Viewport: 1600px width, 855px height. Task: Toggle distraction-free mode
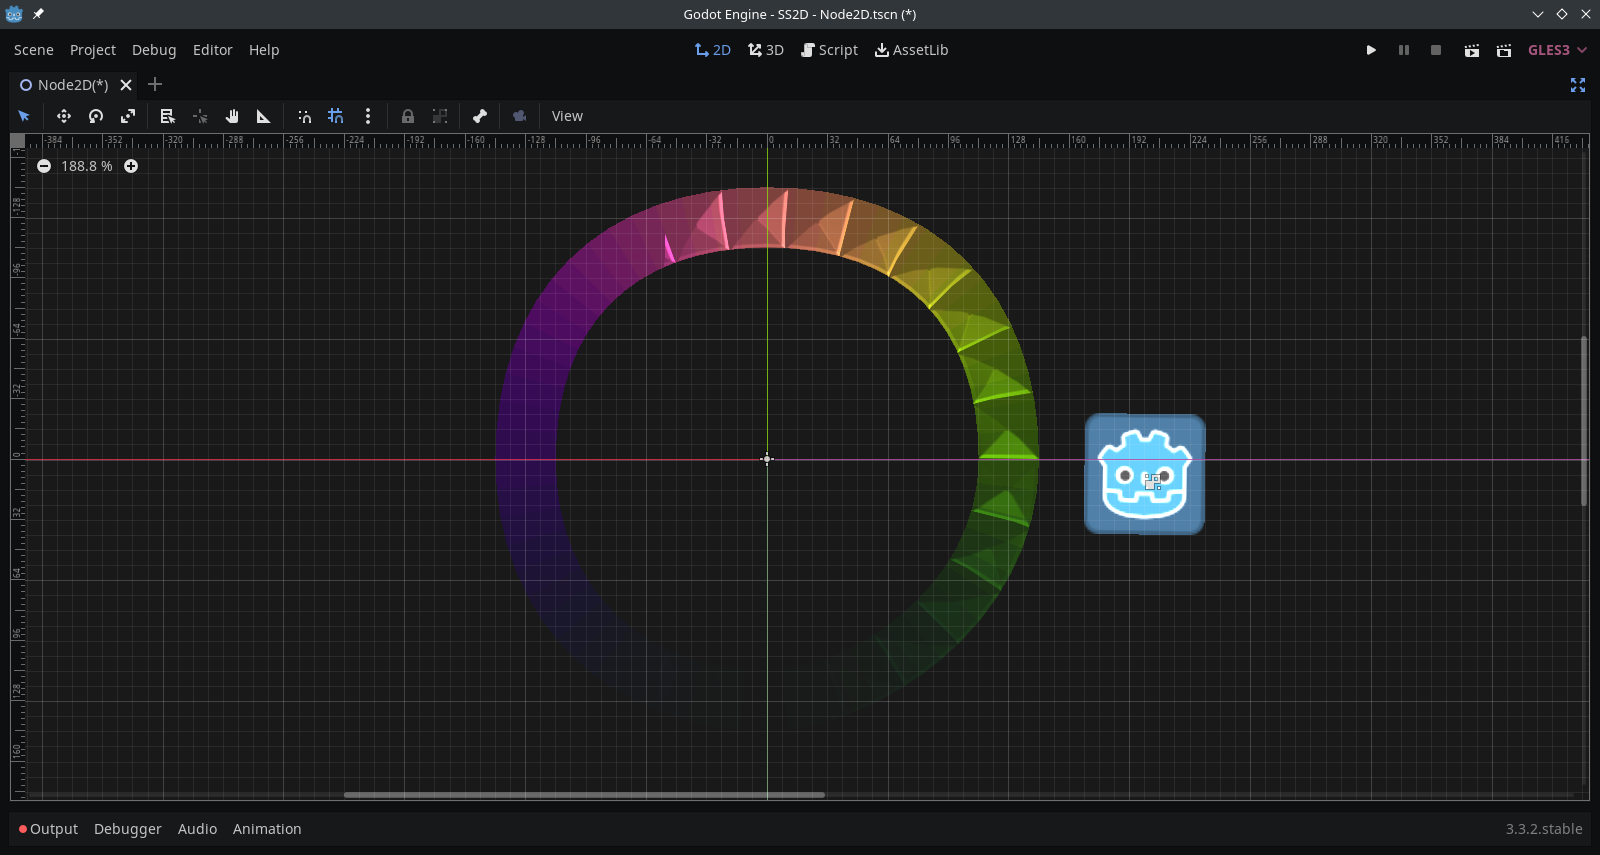[x=1578, y=85]
